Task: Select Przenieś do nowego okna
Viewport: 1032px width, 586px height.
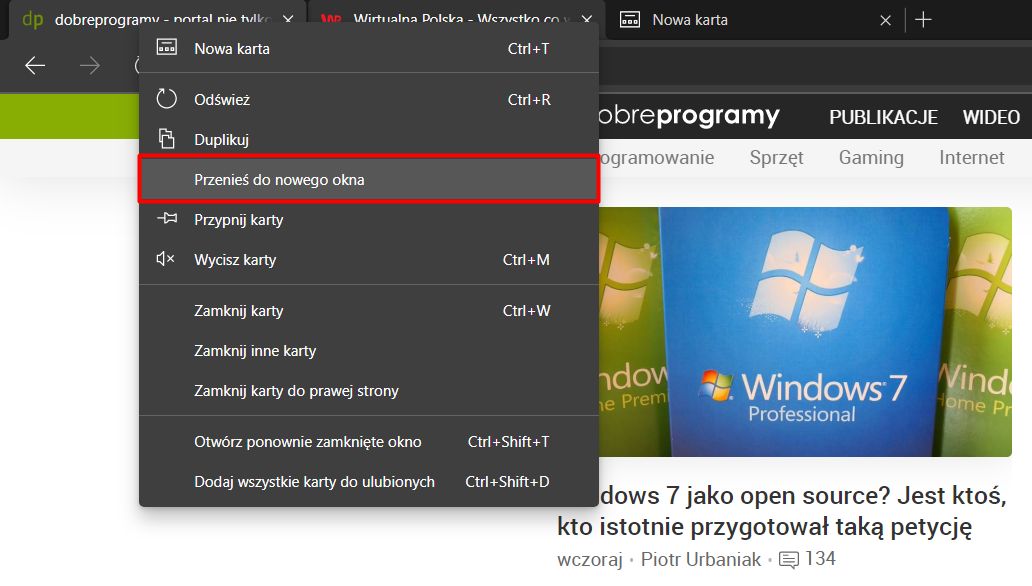Action: [x=369, y=180]
